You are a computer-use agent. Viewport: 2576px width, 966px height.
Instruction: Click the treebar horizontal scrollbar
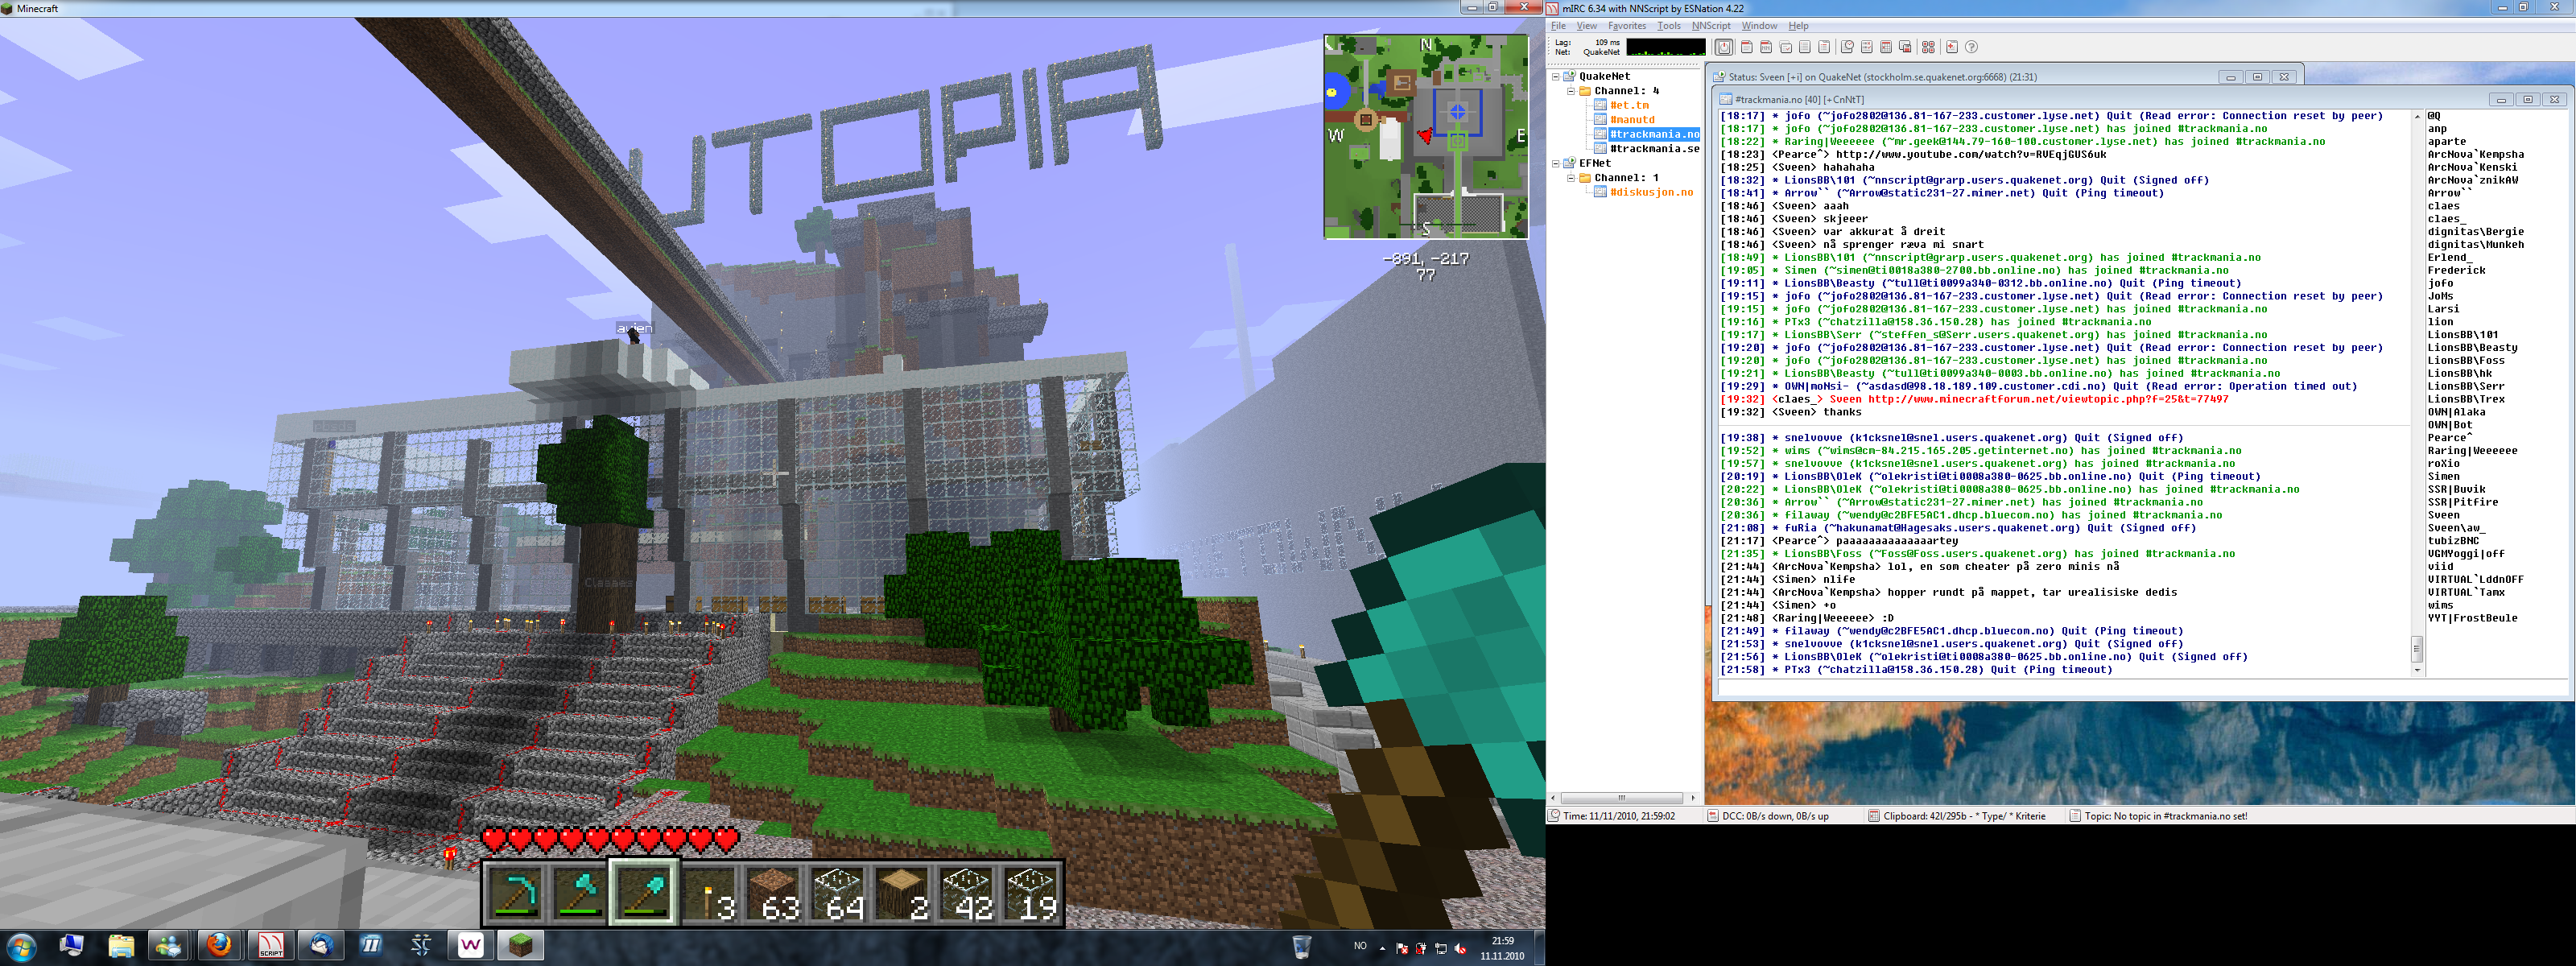click(1621, 798)
